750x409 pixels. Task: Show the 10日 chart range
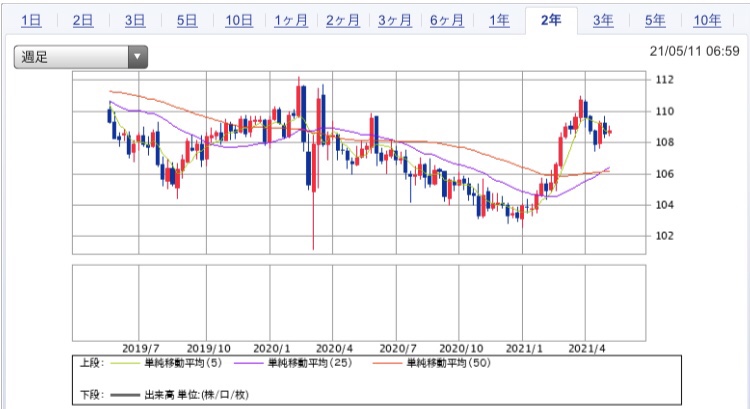239,20
